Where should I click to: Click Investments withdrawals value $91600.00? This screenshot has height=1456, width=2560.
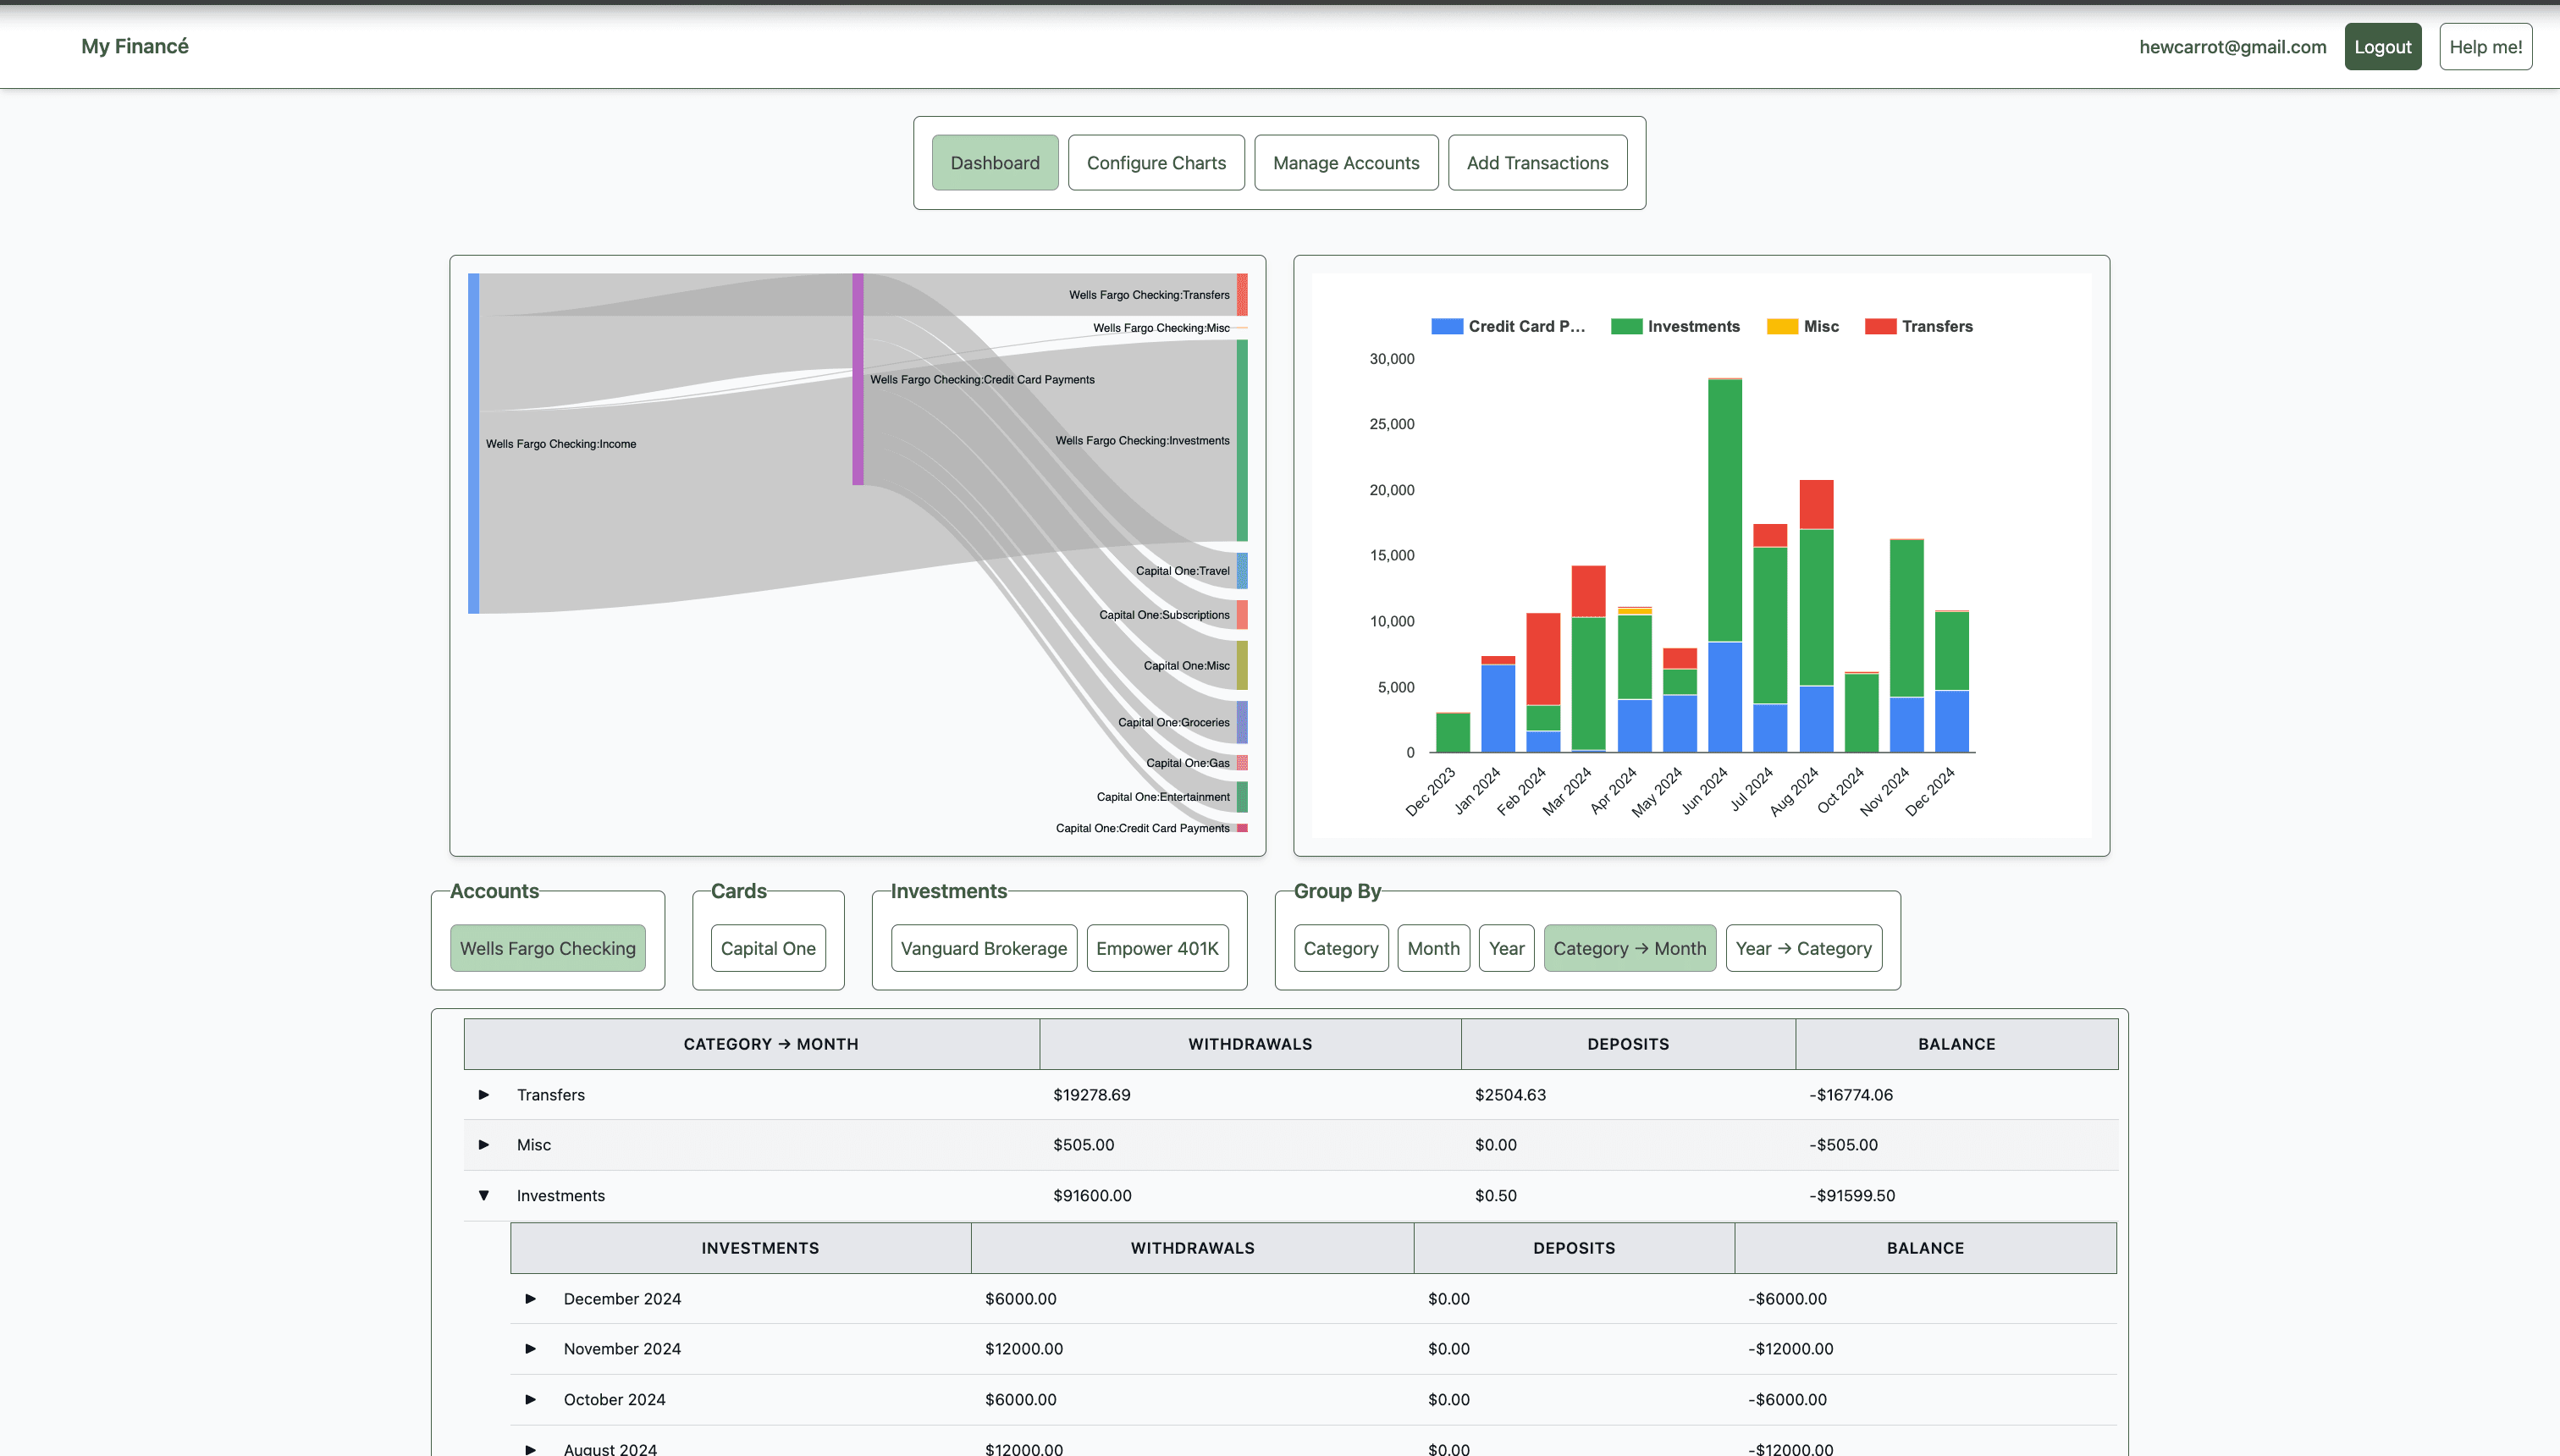pyautogui.click(x=1092, y=1196)
